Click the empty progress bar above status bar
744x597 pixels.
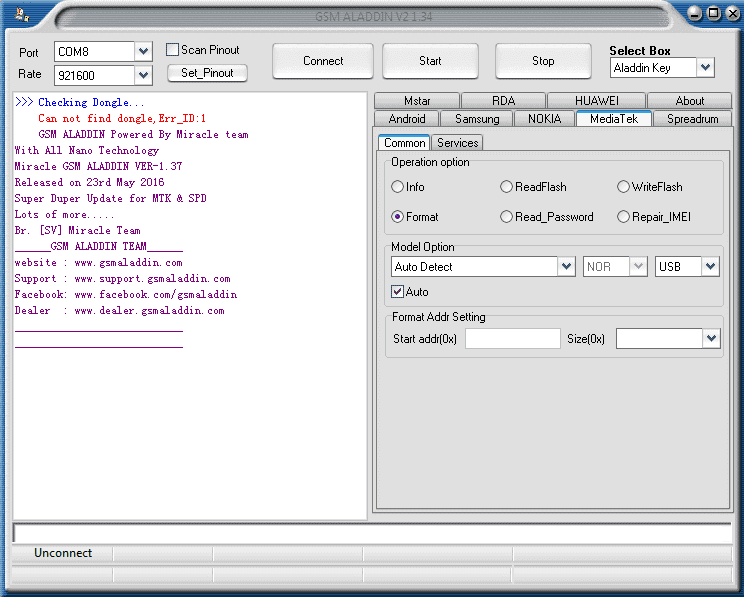click(372, 533)
